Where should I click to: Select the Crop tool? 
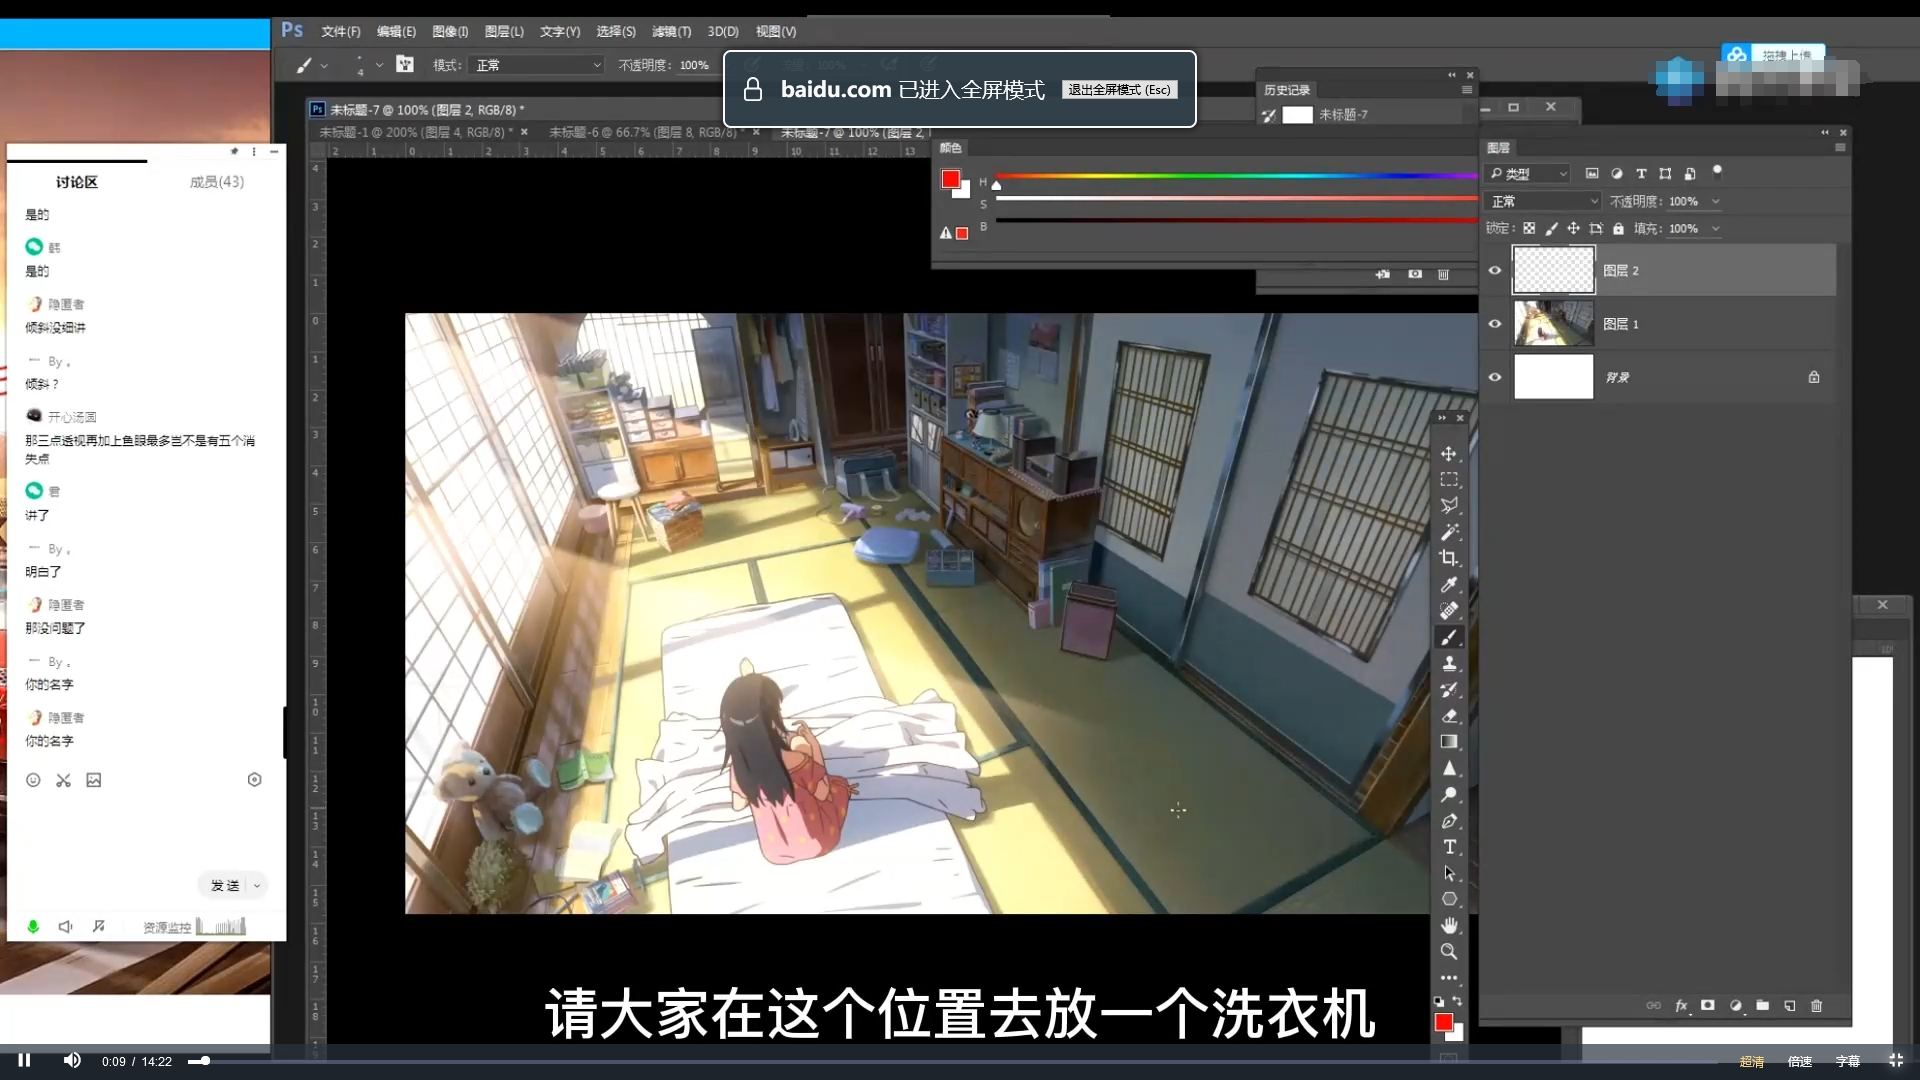pyautogui.click(x=1448, y=558)
